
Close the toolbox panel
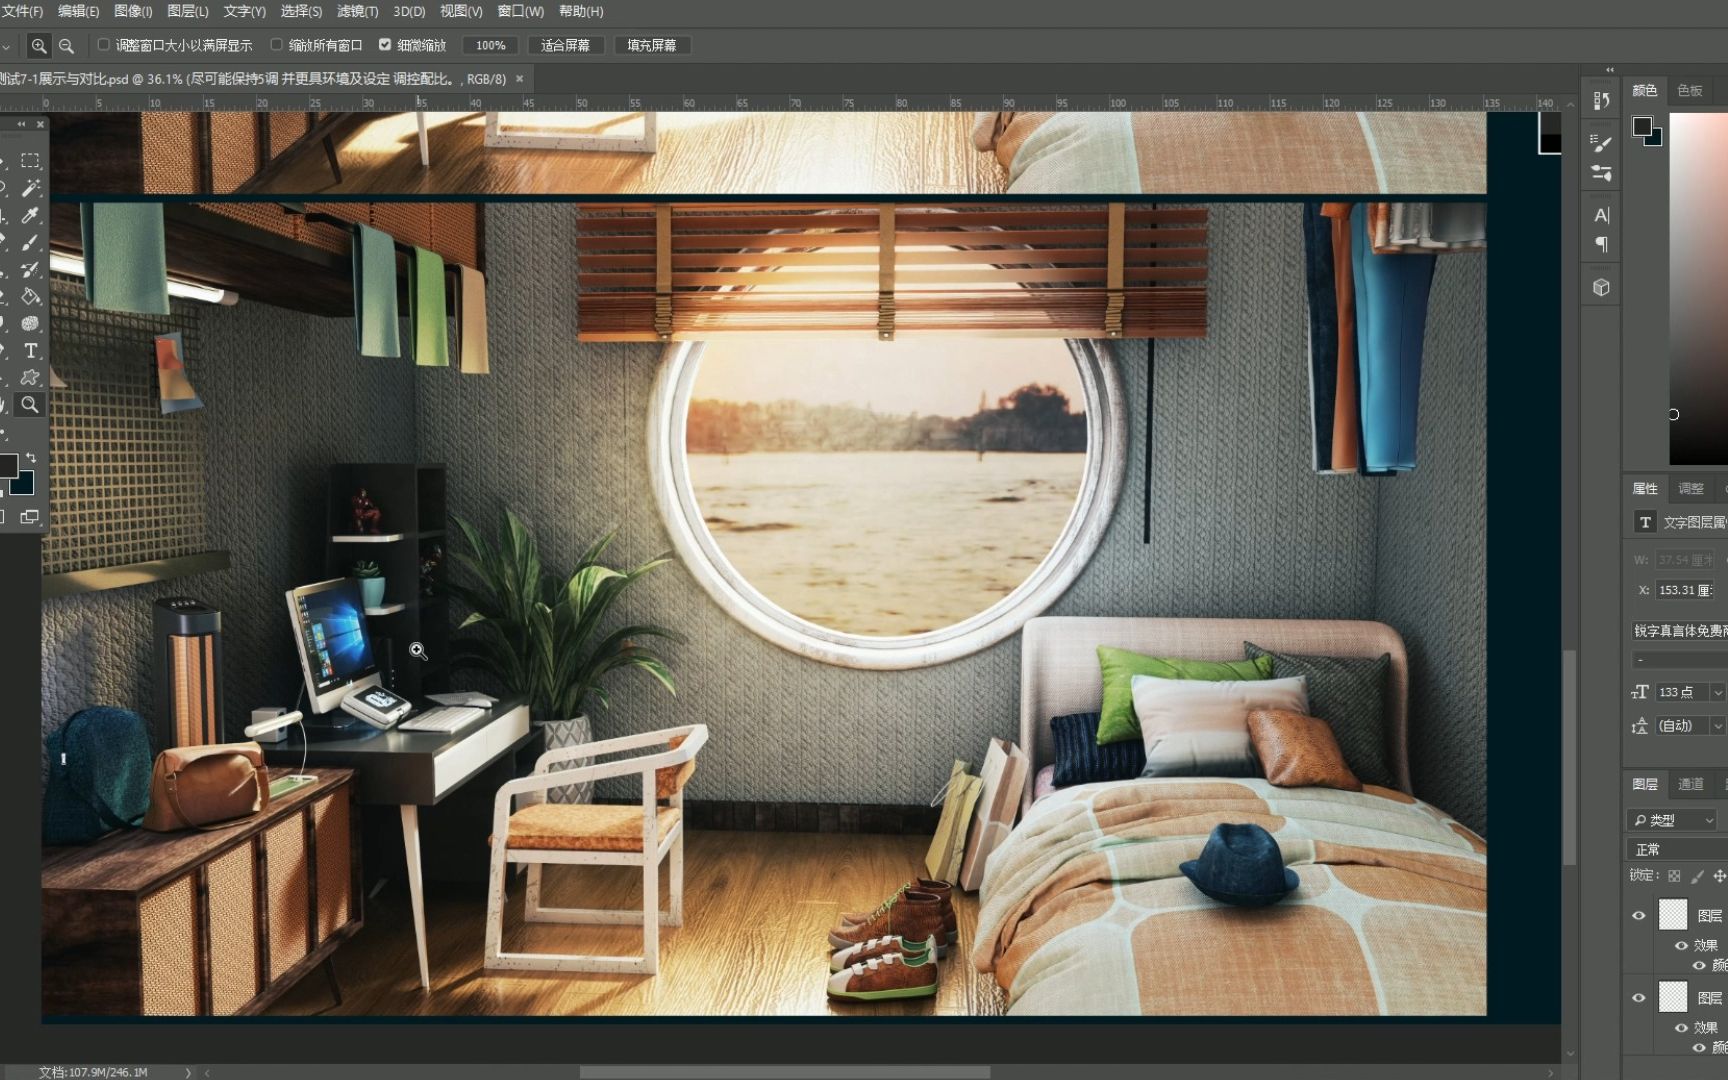pyautogui.click(x=40, y=124)
